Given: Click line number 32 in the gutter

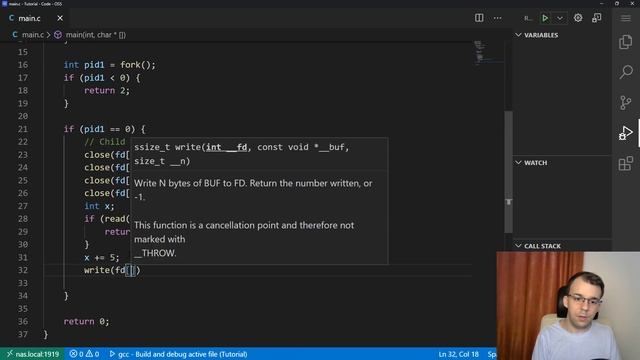Looking at the screenshot, I should point(23,270).
